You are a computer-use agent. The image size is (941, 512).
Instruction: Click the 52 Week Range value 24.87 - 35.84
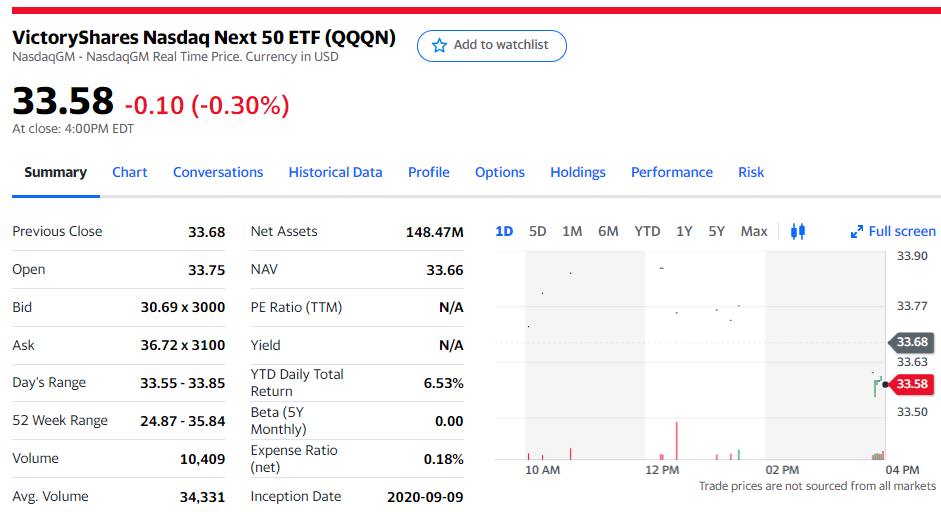coord(183,421)
